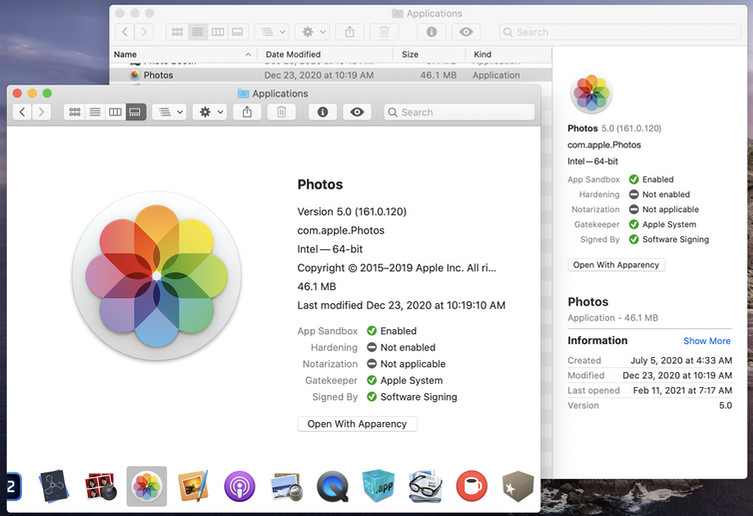The height and width of the screenshot is (516, 753).
Task: Open group-by dropdown in rear window
Action: (272, 32)
